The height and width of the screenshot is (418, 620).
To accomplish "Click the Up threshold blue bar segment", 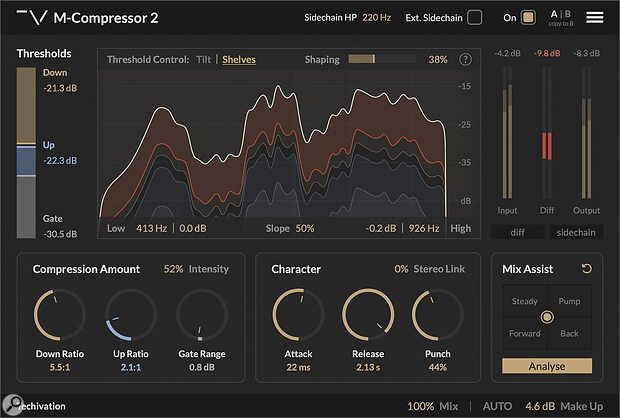I will (26, 161).
